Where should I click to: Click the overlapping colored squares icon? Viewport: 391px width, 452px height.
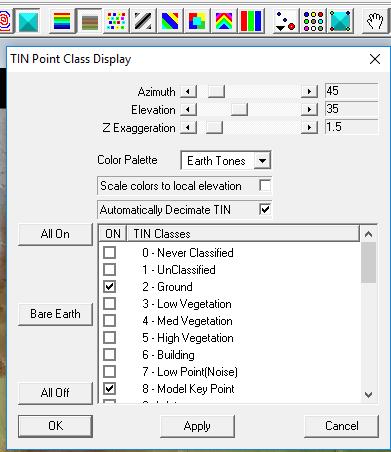pyautogui.click(x=197, y=21)
